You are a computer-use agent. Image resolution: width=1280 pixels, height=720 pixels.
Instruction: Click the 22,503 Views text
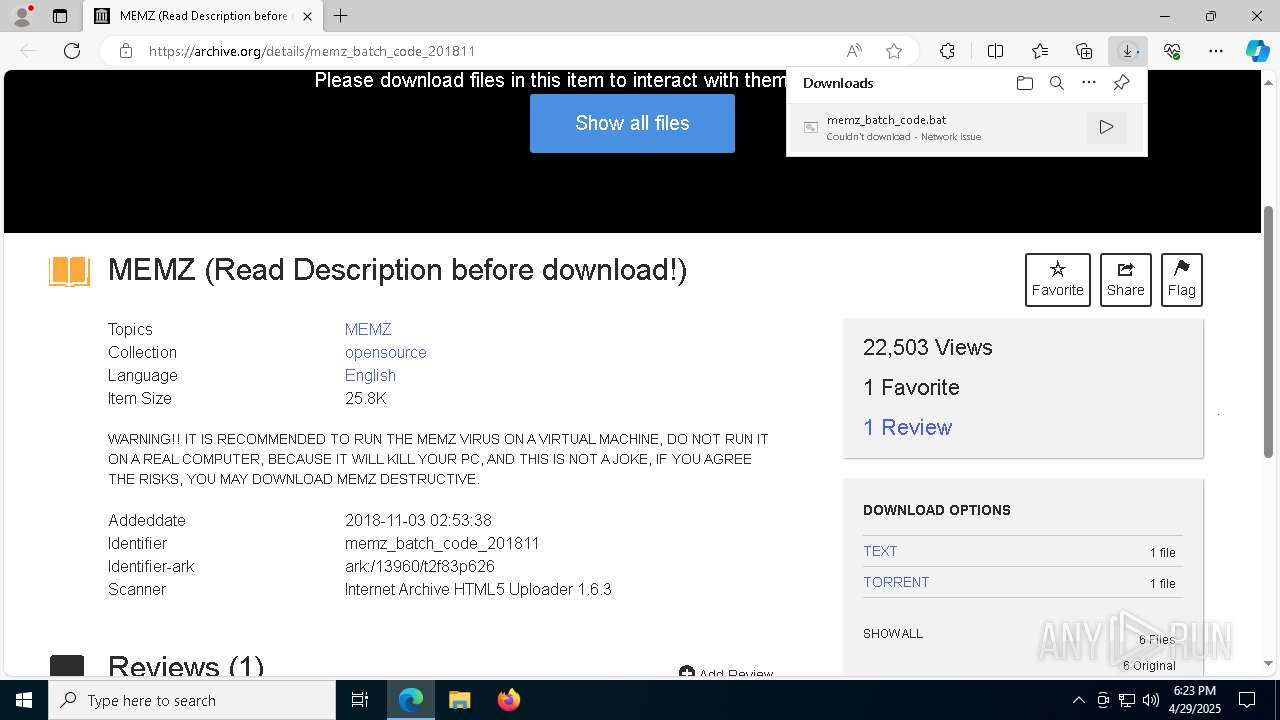(x=928, y=347)
